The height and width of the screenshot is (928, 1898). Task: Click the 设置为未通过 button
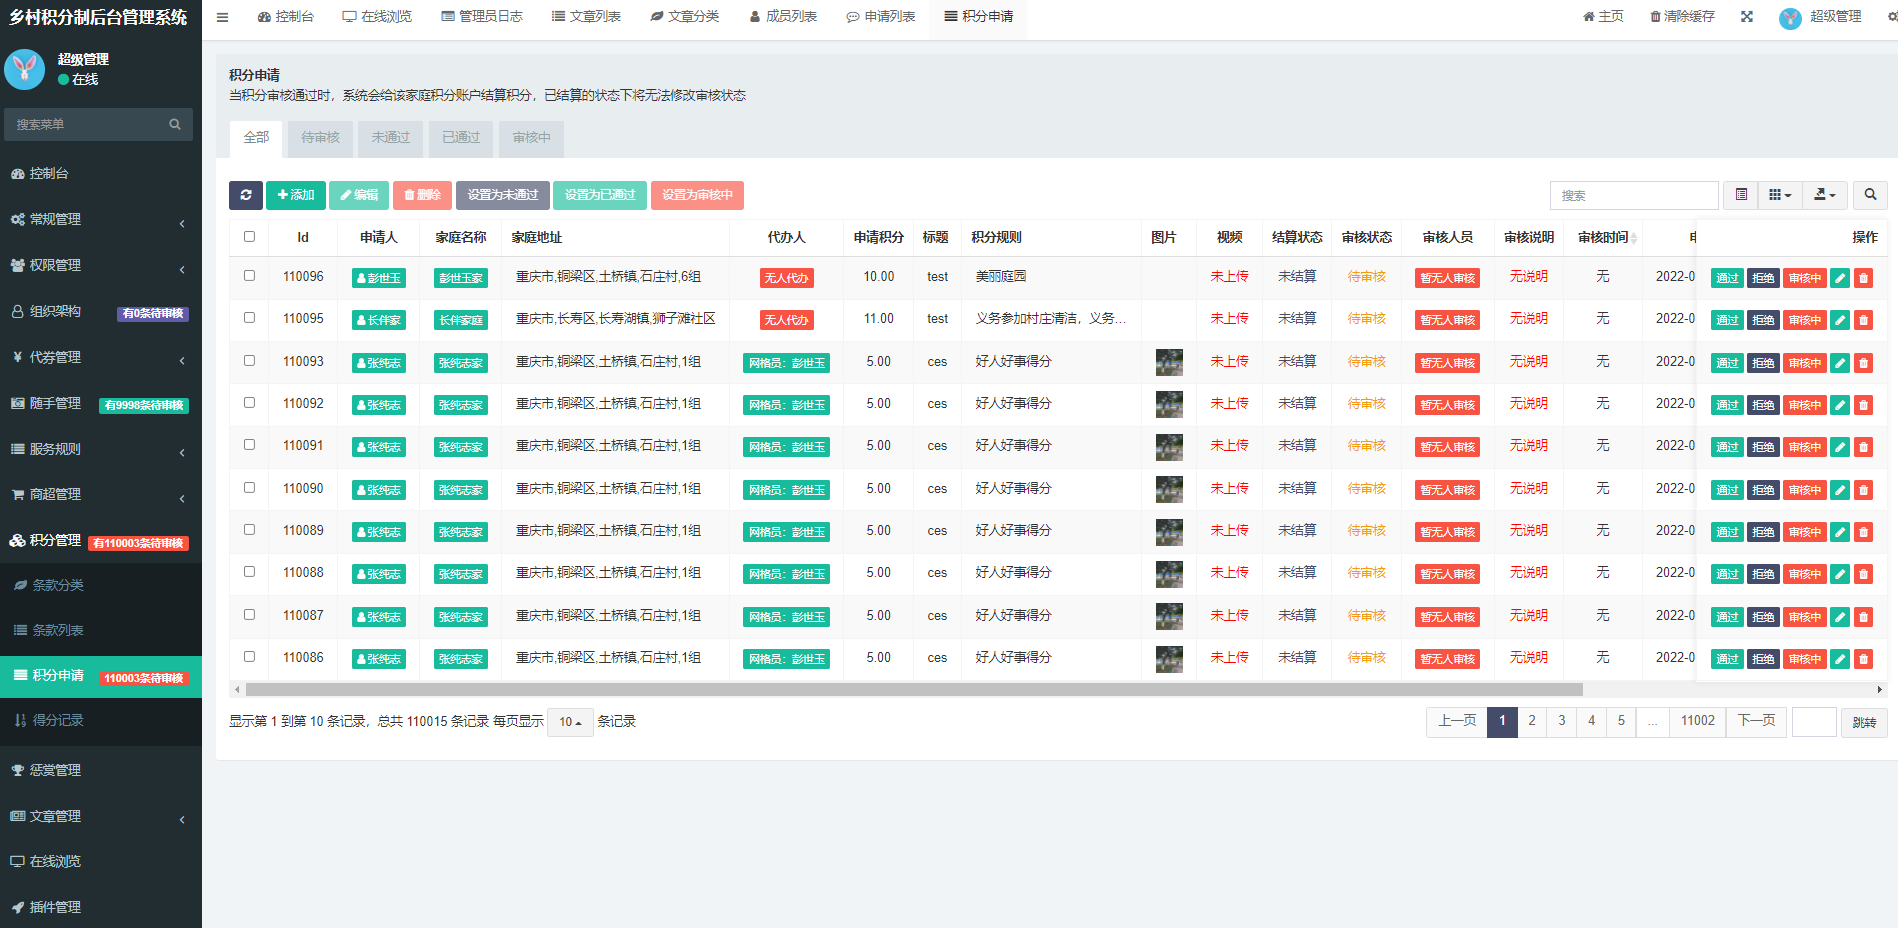pos(503,195)
